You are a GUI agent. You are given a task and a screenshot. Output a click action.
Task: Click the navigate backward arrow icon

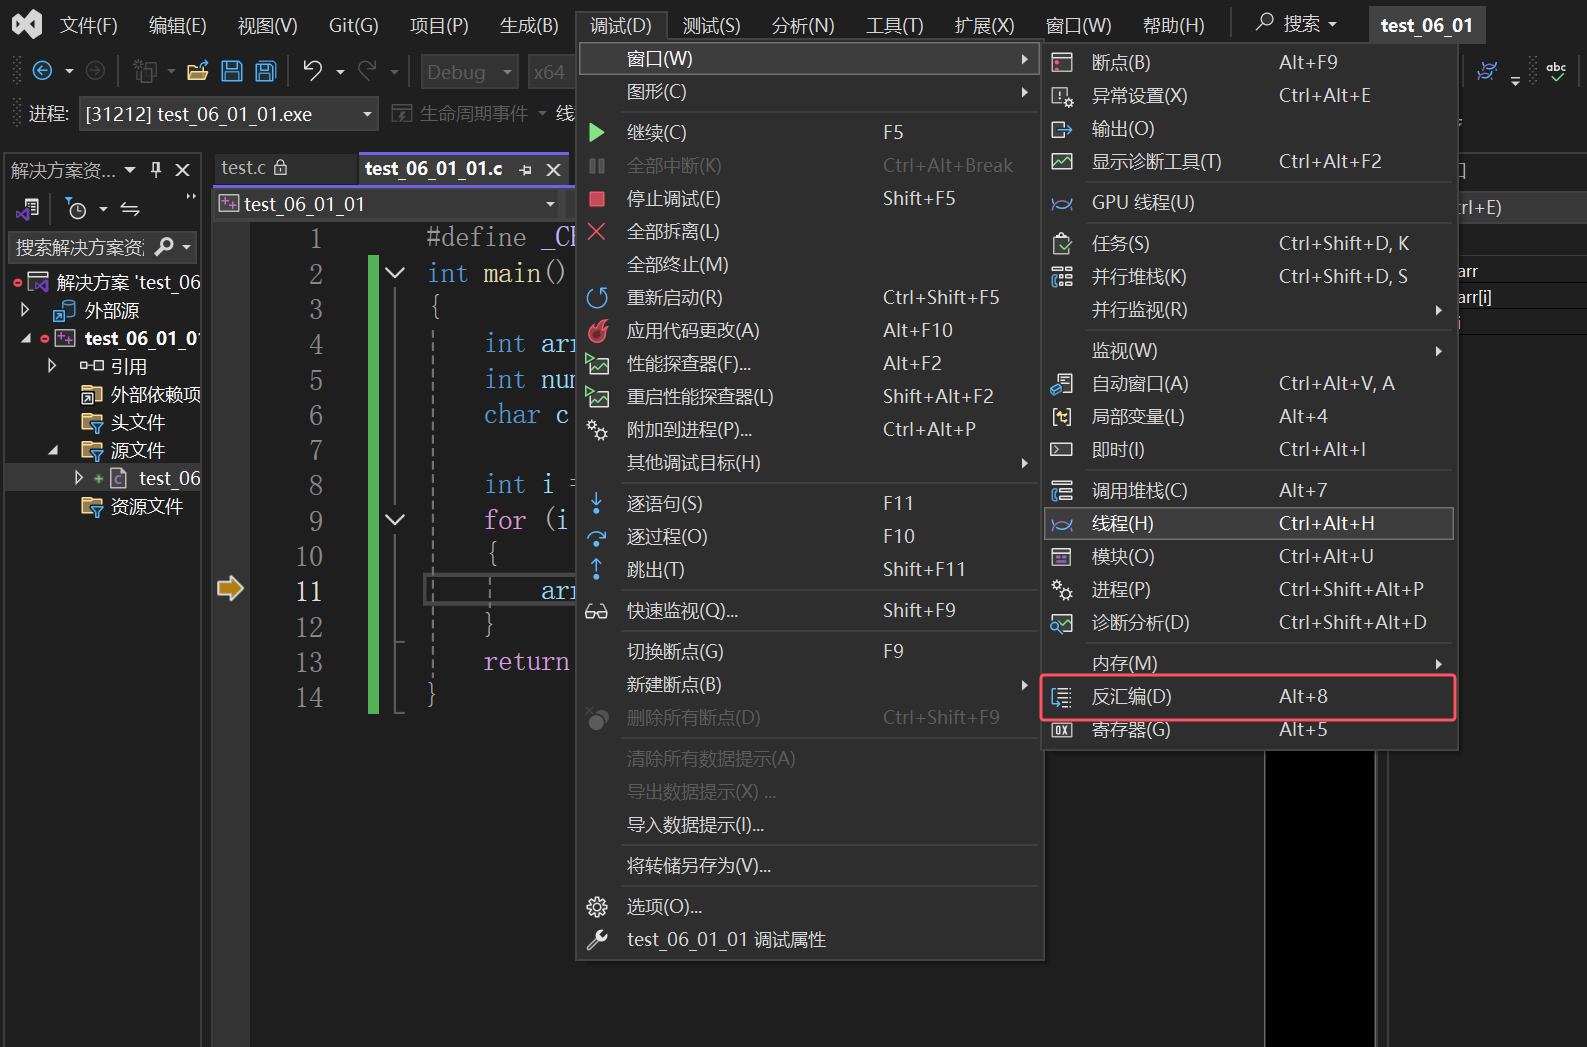pos(42,71)
